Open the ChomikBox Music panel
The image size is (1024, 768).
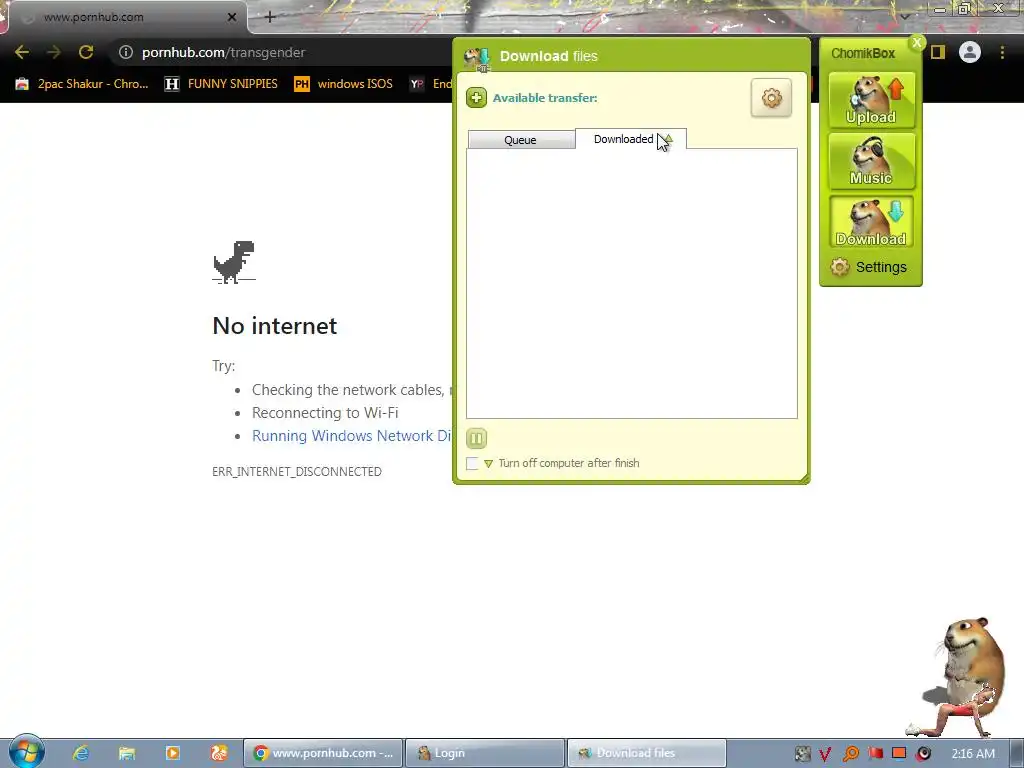coord(871,161)
